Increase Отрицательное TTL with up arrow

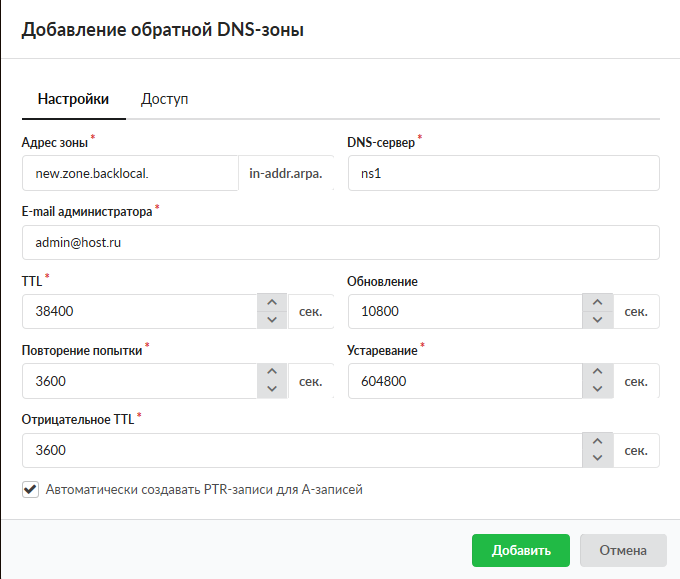(x=597, y=442)
